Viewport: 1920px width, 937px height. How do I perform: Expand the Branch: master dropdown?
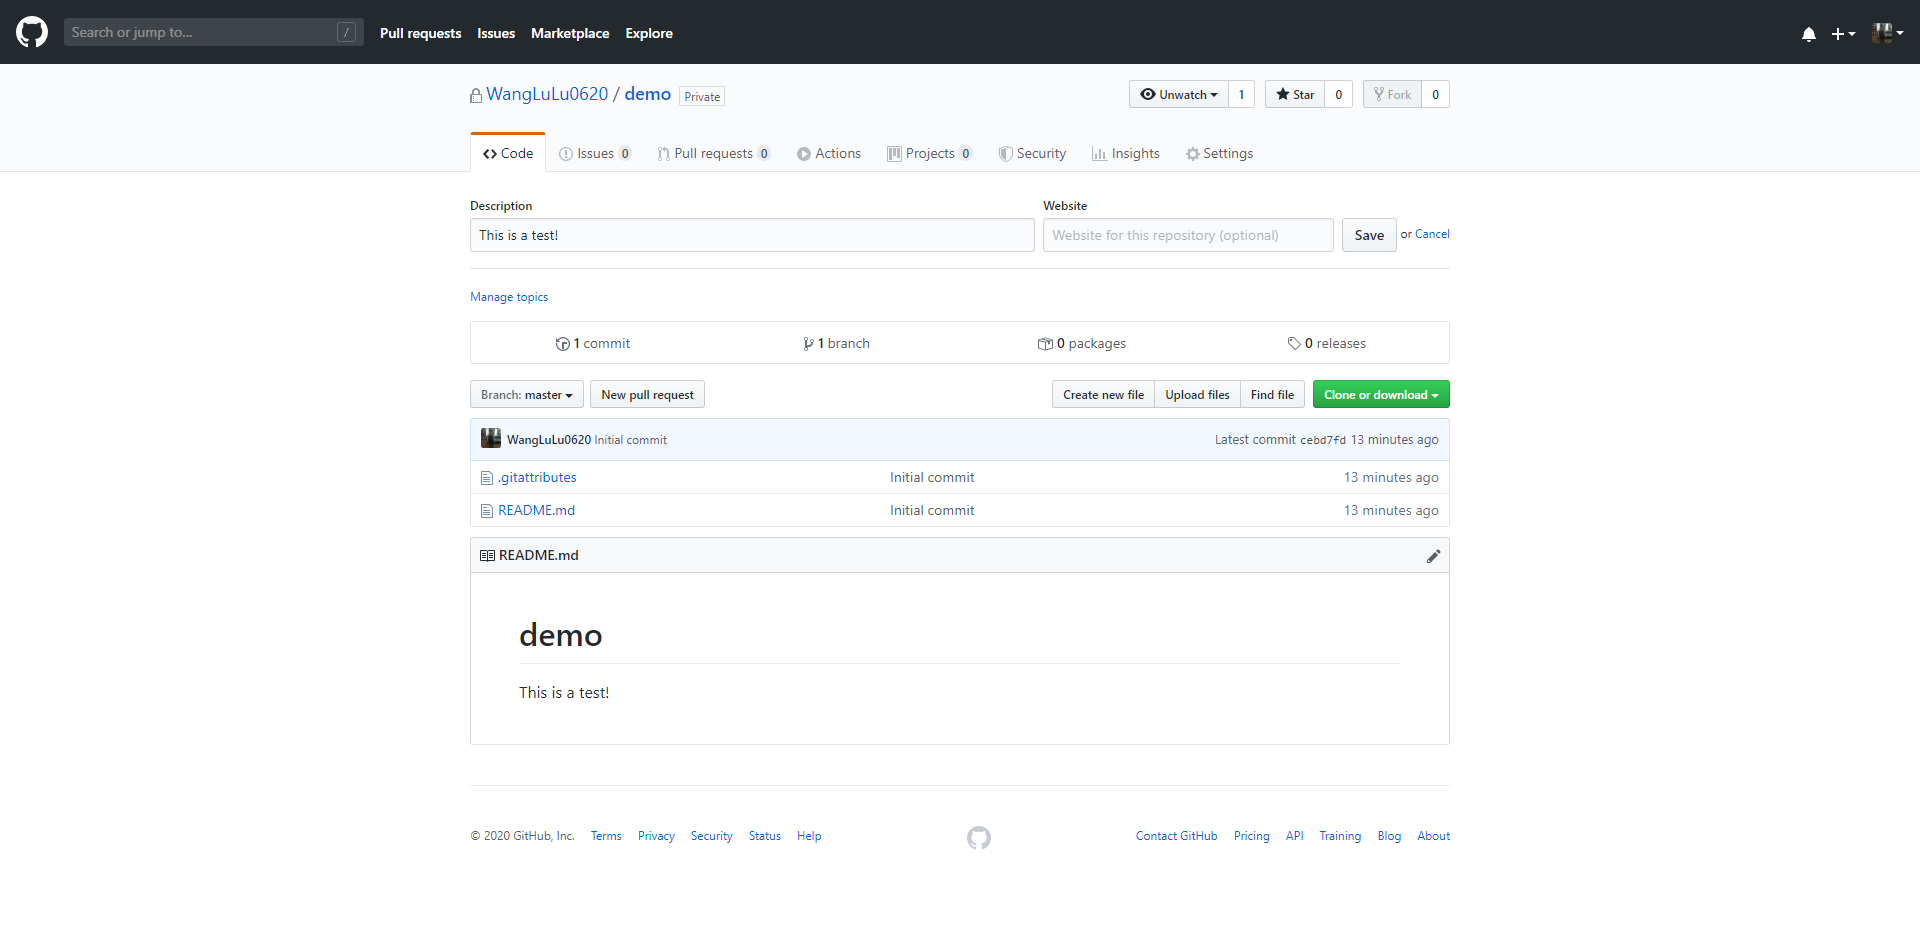(527, 394)
